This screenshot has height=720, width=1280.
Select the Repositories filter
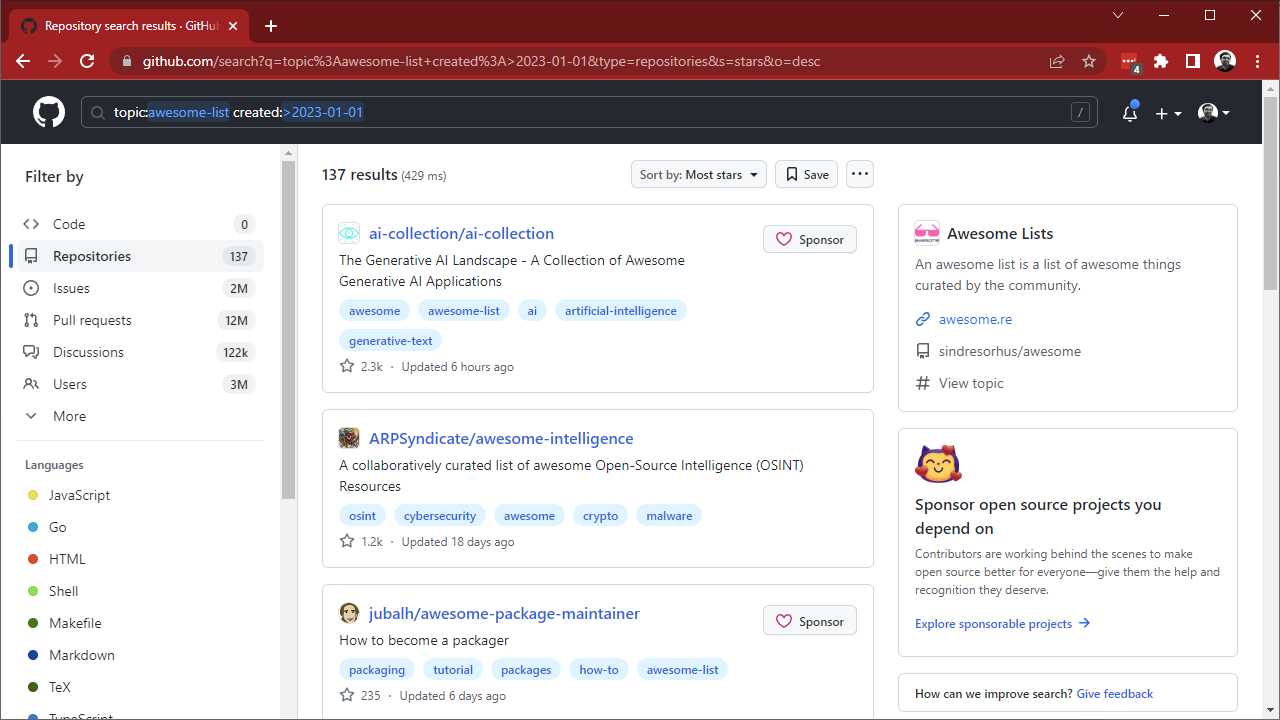tap(140, 256)
